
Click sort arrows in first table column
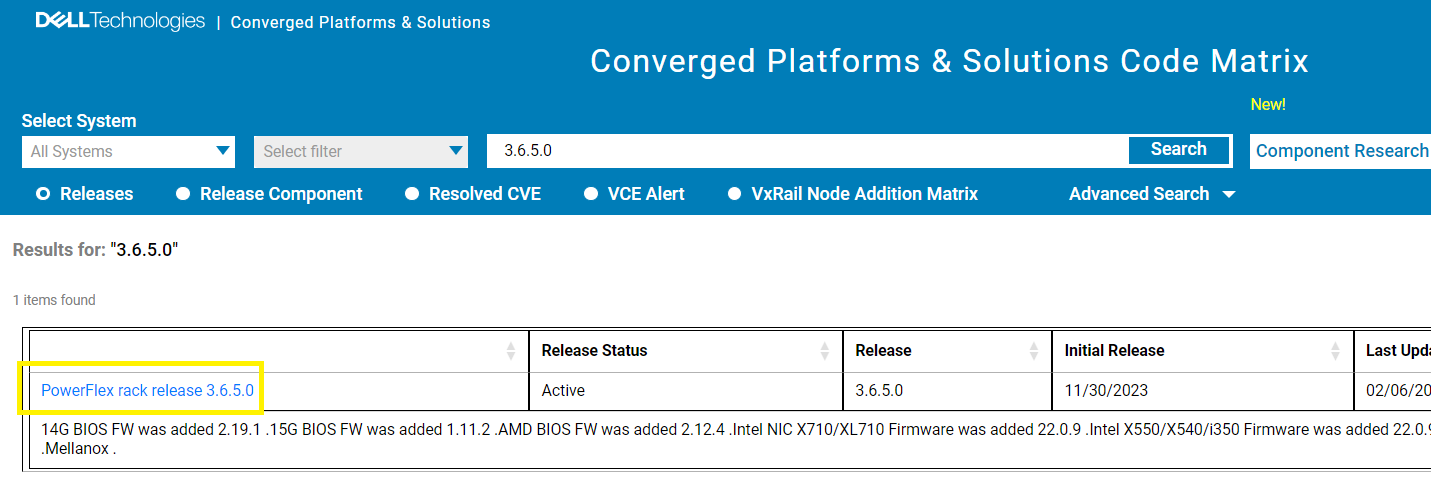tap(511, 351)
